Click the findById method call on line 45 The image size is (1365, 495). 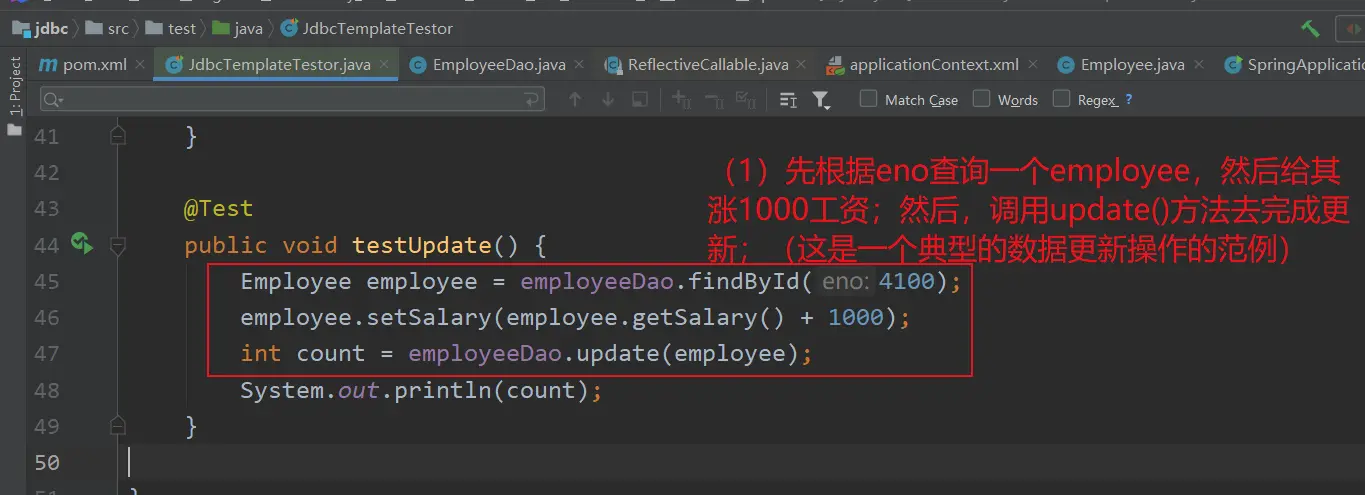(x=744, y=281)
